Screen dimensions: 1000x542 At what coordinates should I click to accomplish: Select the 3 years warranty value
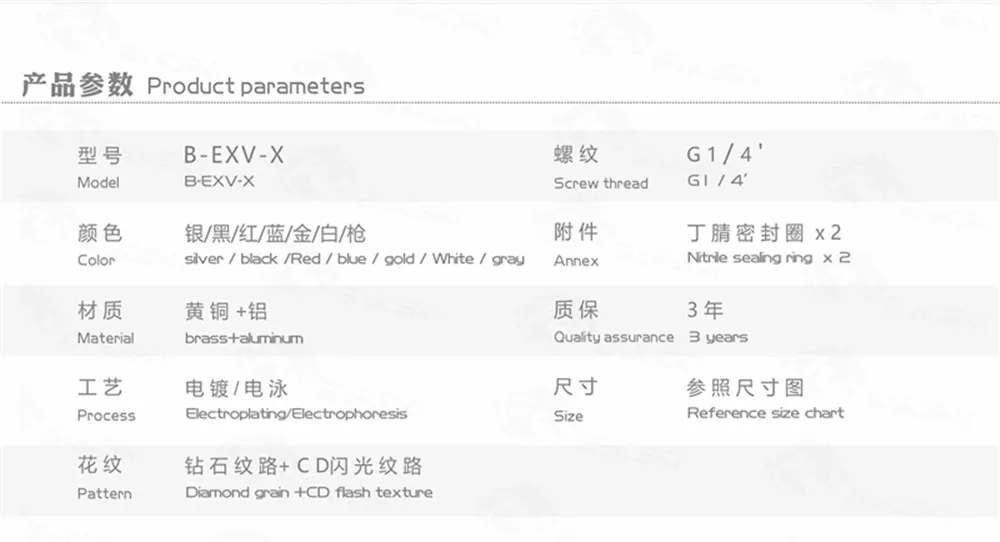[x=718, y=337]
